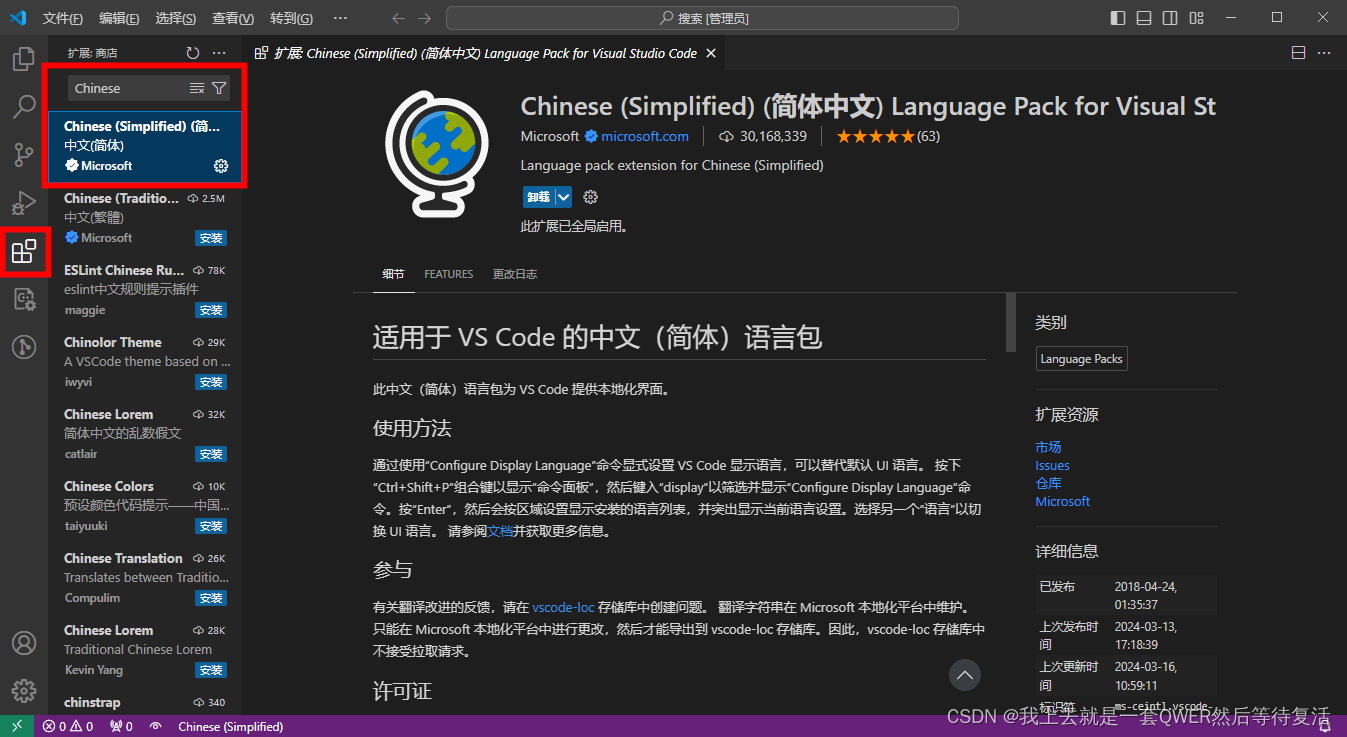This screenshot has width=1347, height=737.
Task: Open the Manage gear in activity bar
Action: 24,690
